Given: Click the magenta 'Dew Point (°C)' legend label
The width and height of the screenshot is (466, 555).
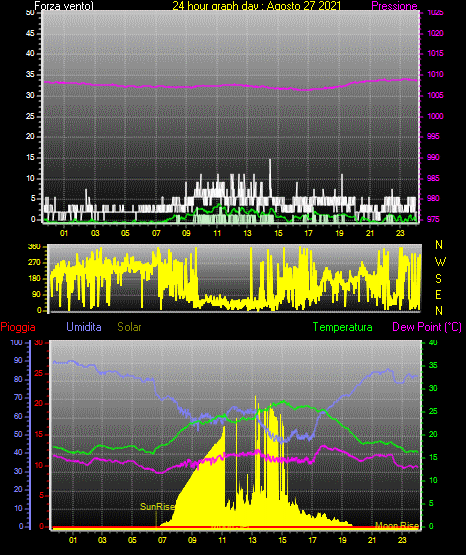Looking at the screenshot, I should (427, 327).
